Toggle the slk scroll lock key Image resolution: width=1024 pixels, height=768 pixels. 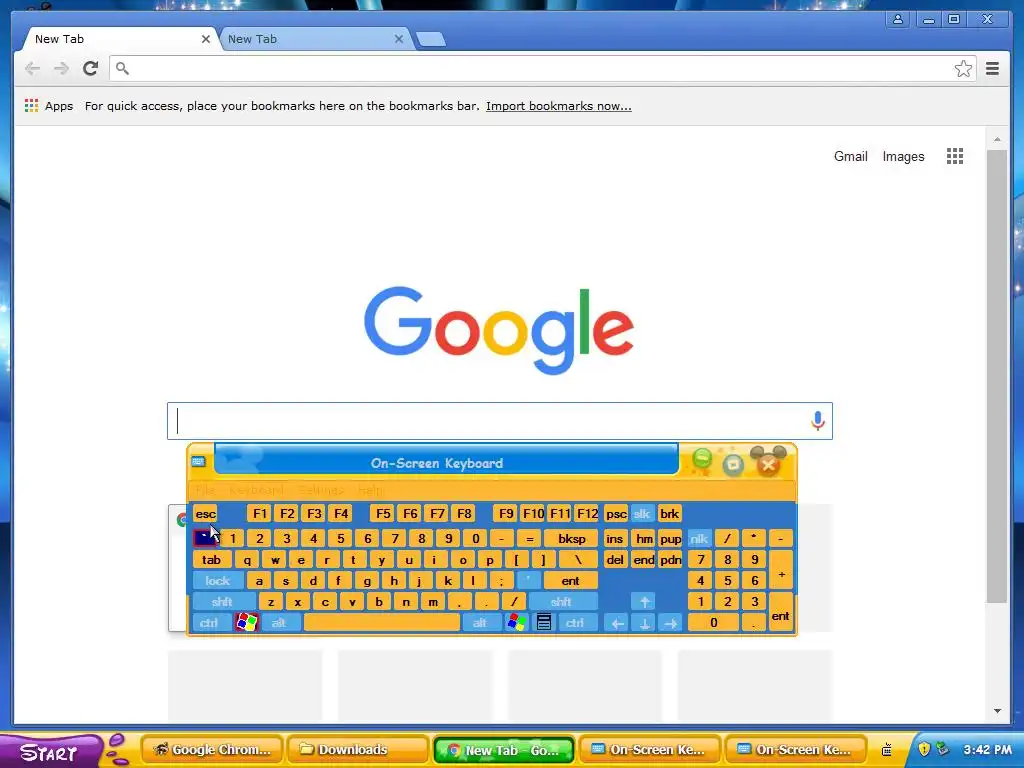[642, 514]
